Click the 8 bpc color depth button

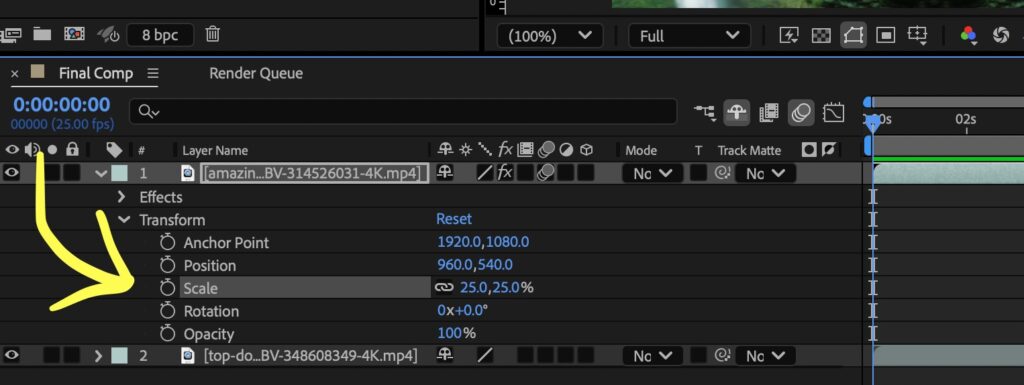[161, 35]
